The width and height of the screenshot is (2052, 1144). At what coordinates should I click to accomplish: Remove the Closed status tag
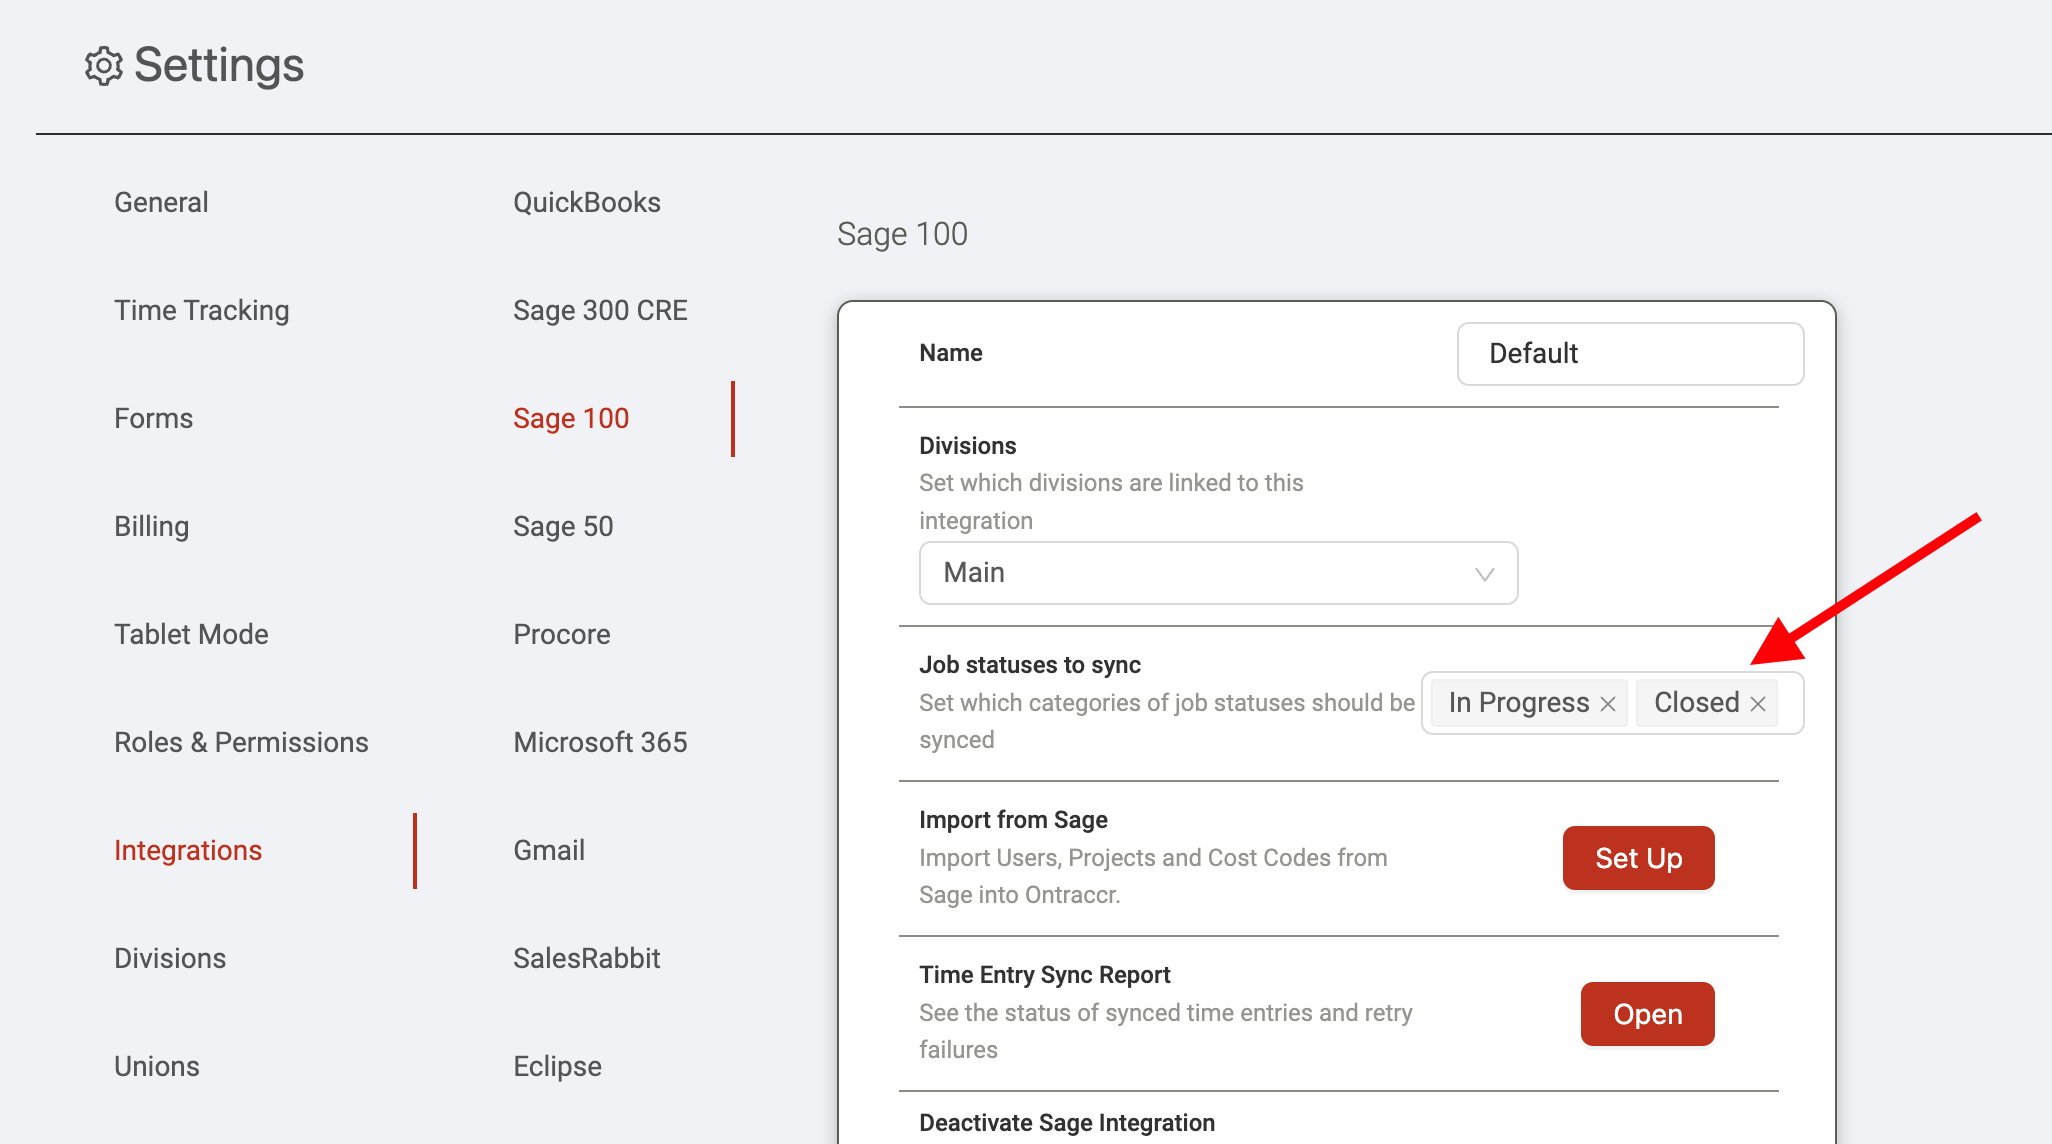click(x=1758, y=704)
